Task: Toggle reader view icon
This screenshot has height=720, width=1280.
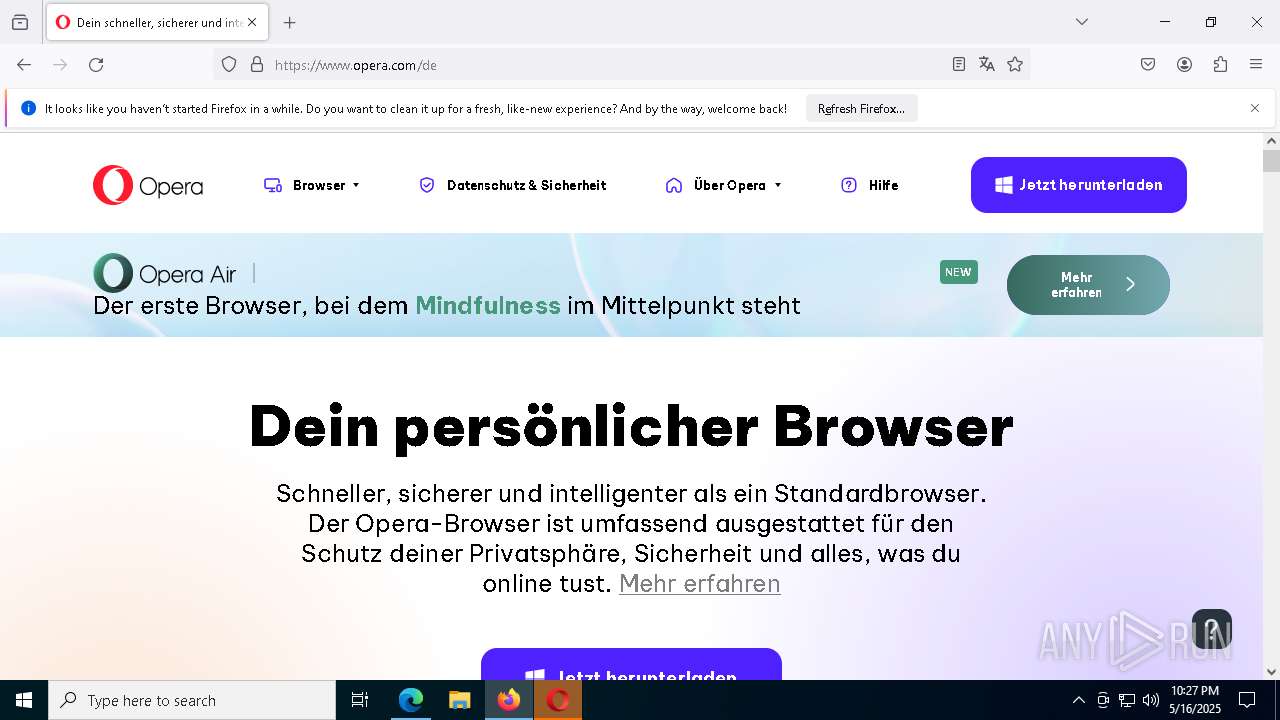Action: (x=959, y=64)
